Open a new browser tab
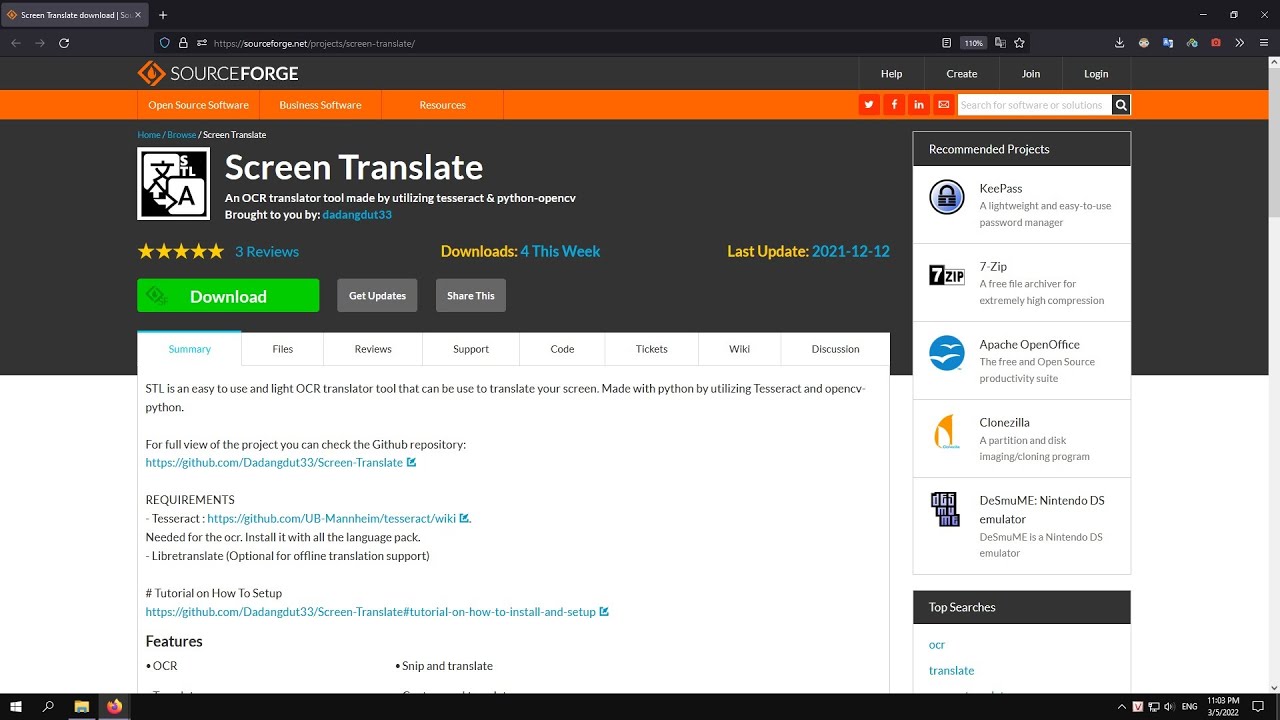This screenshot has width=1280, height=720. point(163,15)
